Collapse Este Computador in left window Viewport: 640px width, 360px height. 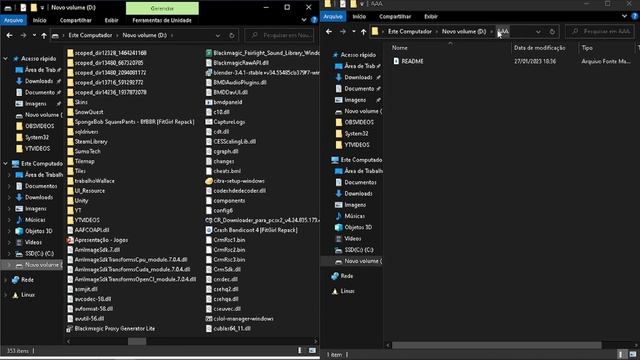[x=5, y=164]
